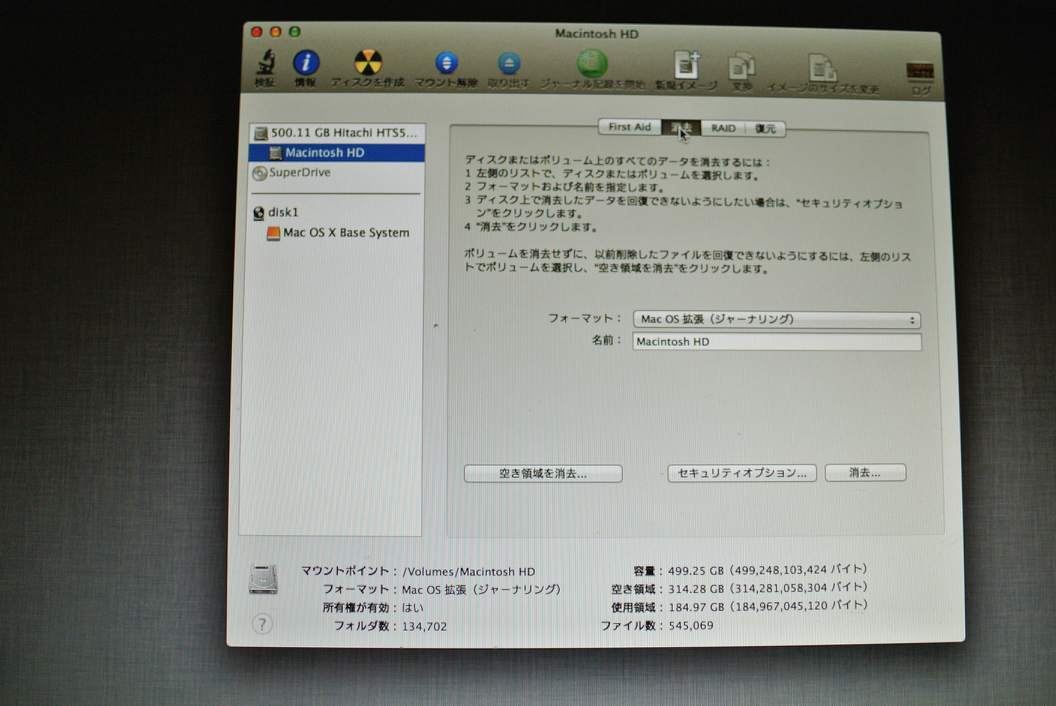
Task: Switch to the RAID tab
Action: (723, 128)
